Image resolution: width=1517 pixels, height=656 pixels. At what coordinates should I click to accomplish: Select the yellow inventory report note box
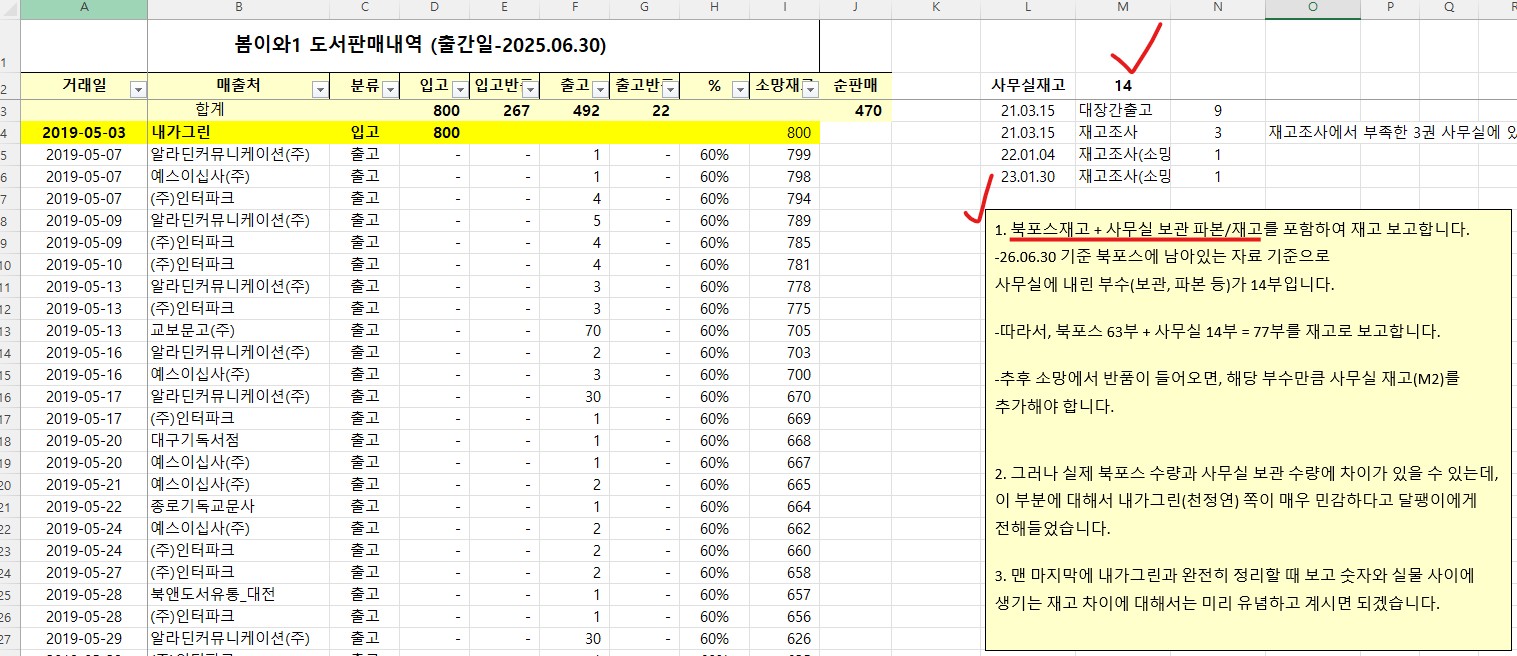tap(1250, 429)
